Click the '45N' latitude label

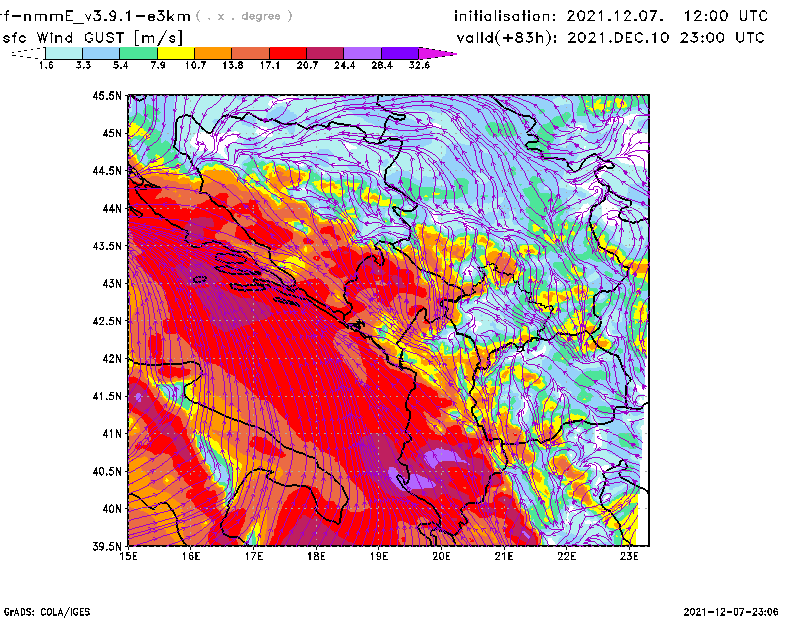pos(112,133)
